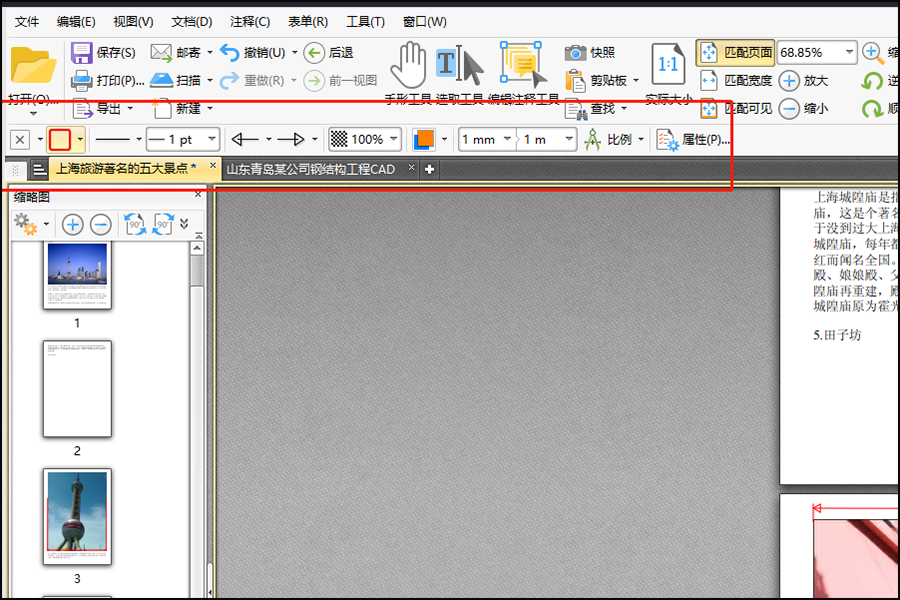Click the 撤销(U) Undo button

(253, 53)
